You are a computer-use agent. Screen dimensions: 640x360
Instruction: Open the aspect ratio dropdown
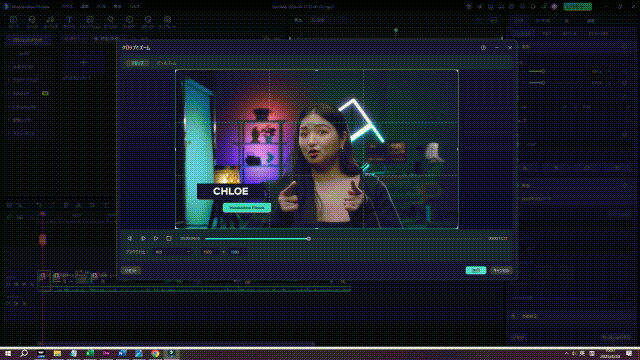[x=172, y=252]
